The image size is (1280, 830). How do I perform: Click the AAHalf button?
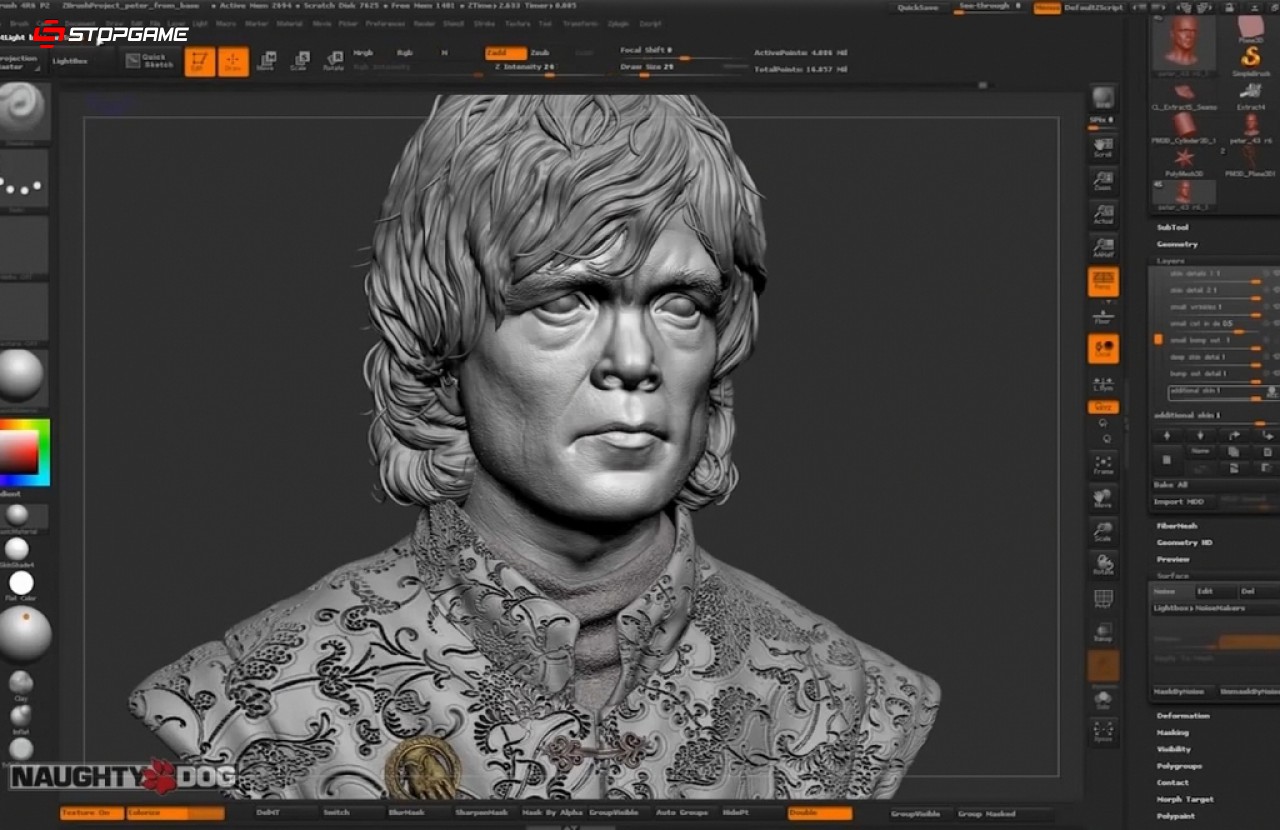tap(1103, 248)
